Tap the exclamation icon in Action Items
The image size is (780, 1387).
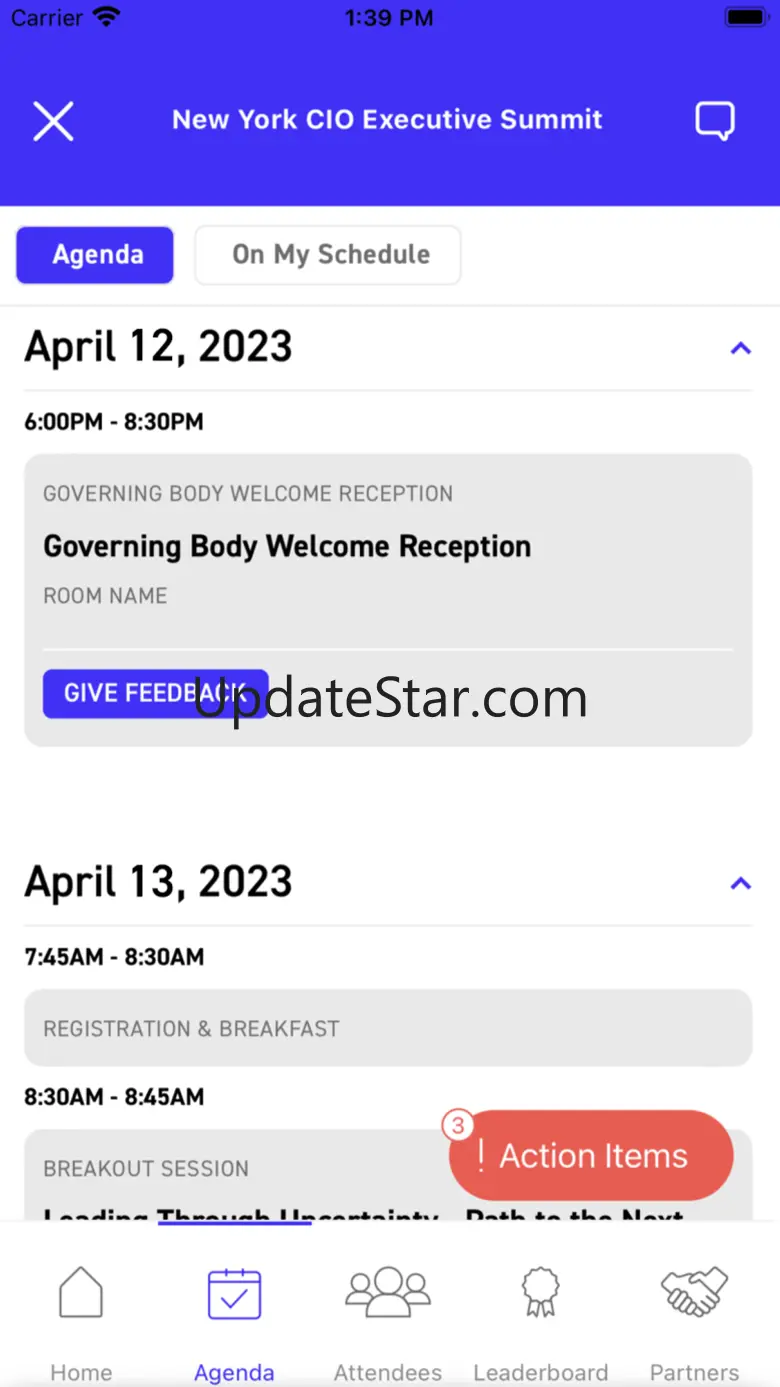pyautogui.click(x=481, y=1156)
